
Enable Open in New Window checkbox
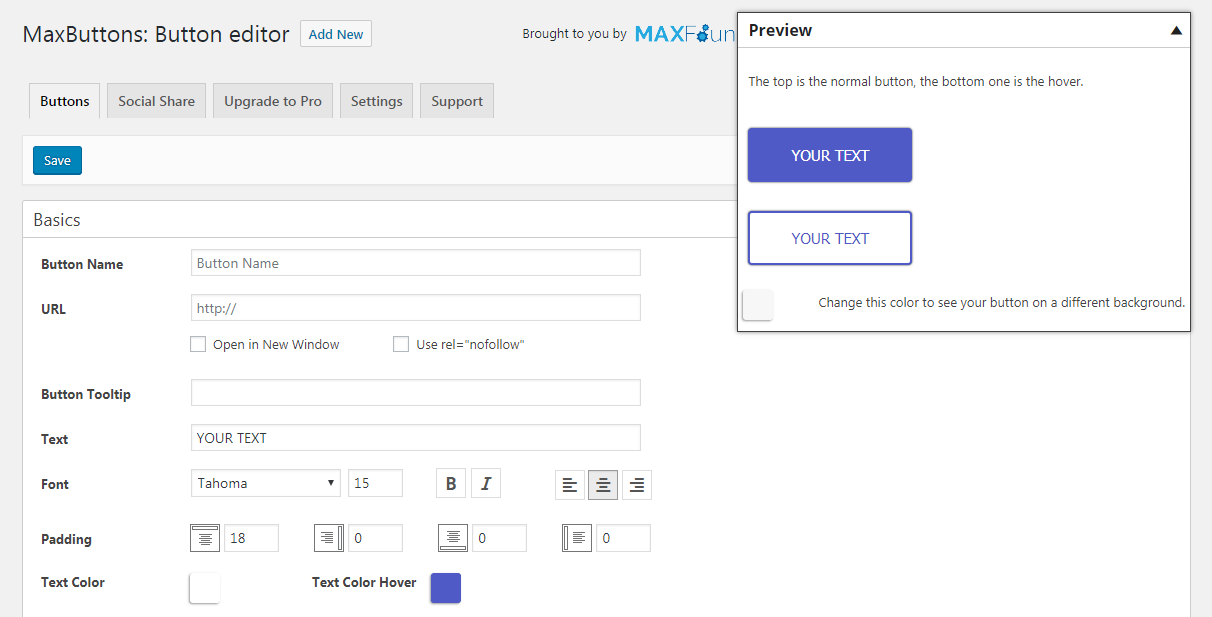click(x=198, y=344)
